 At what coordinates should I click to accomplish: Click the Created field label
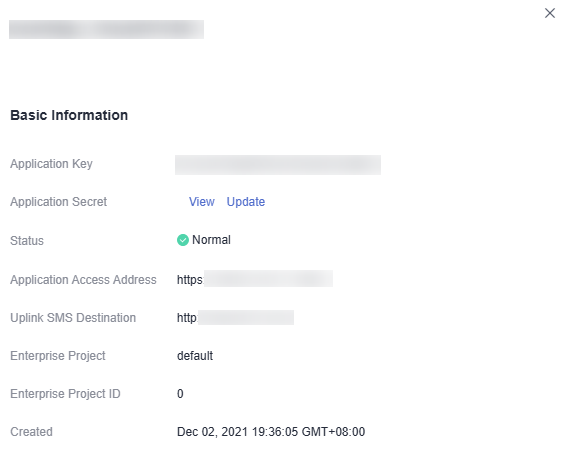point(32,432)
